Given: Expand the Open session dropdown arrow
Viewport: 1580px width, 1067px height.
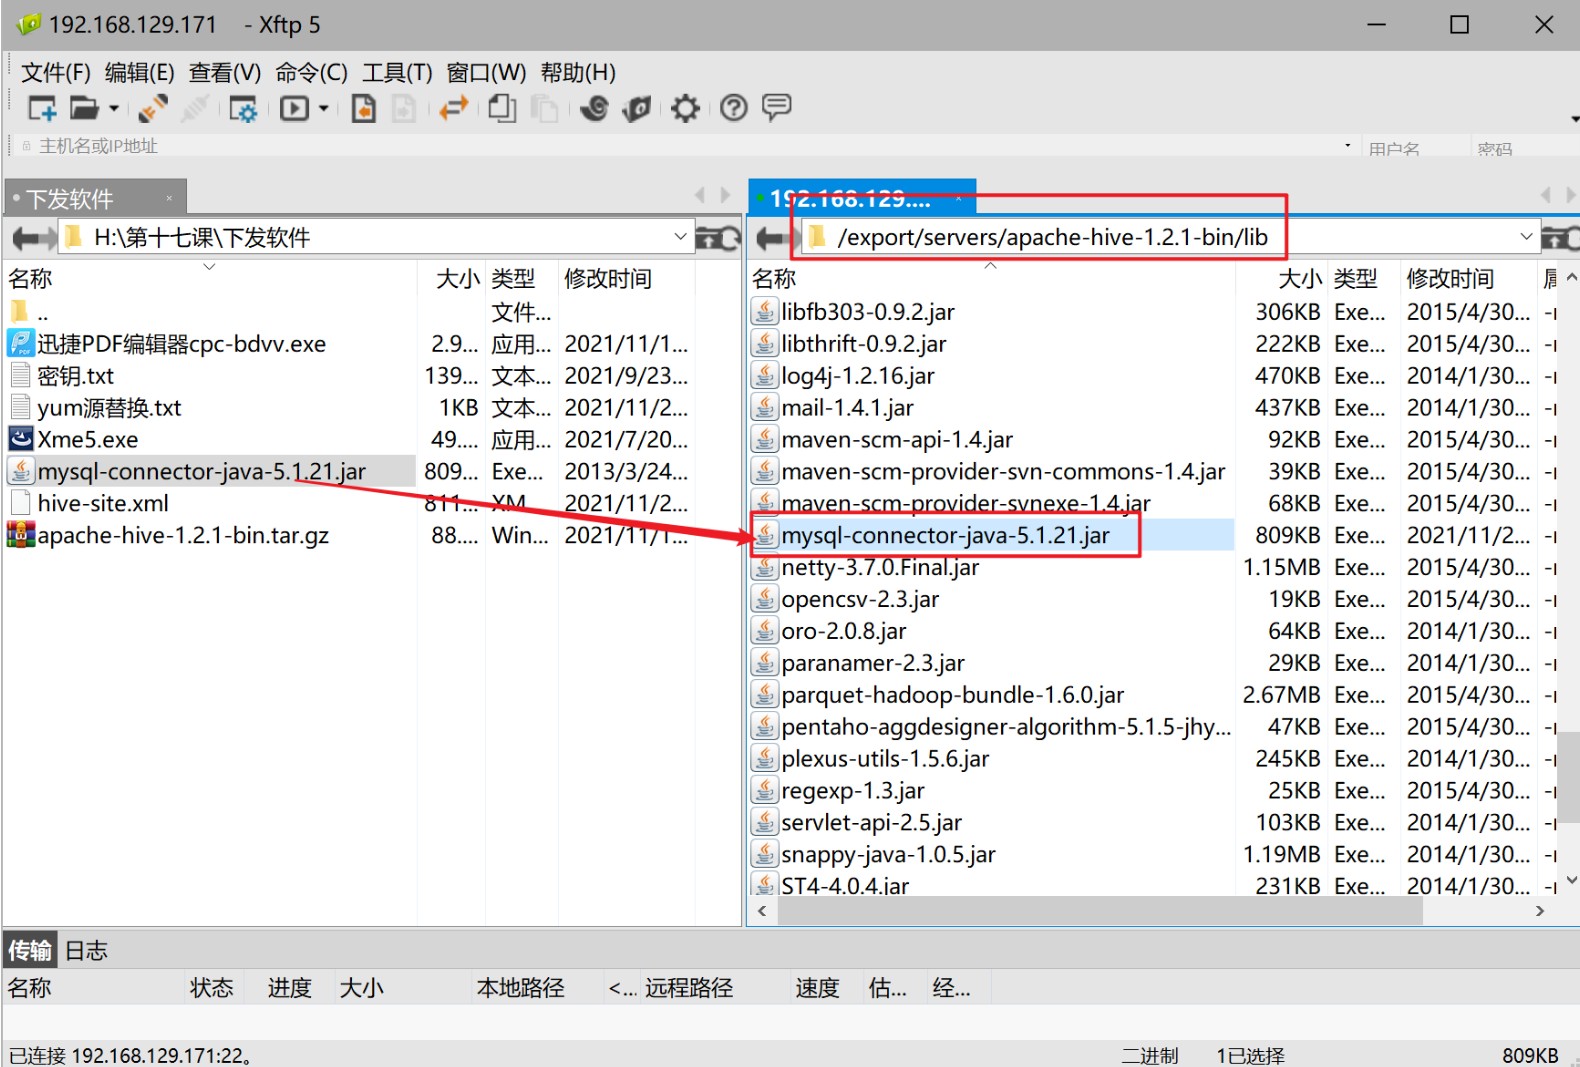Looking at the screenshot, I should (114, 108).
